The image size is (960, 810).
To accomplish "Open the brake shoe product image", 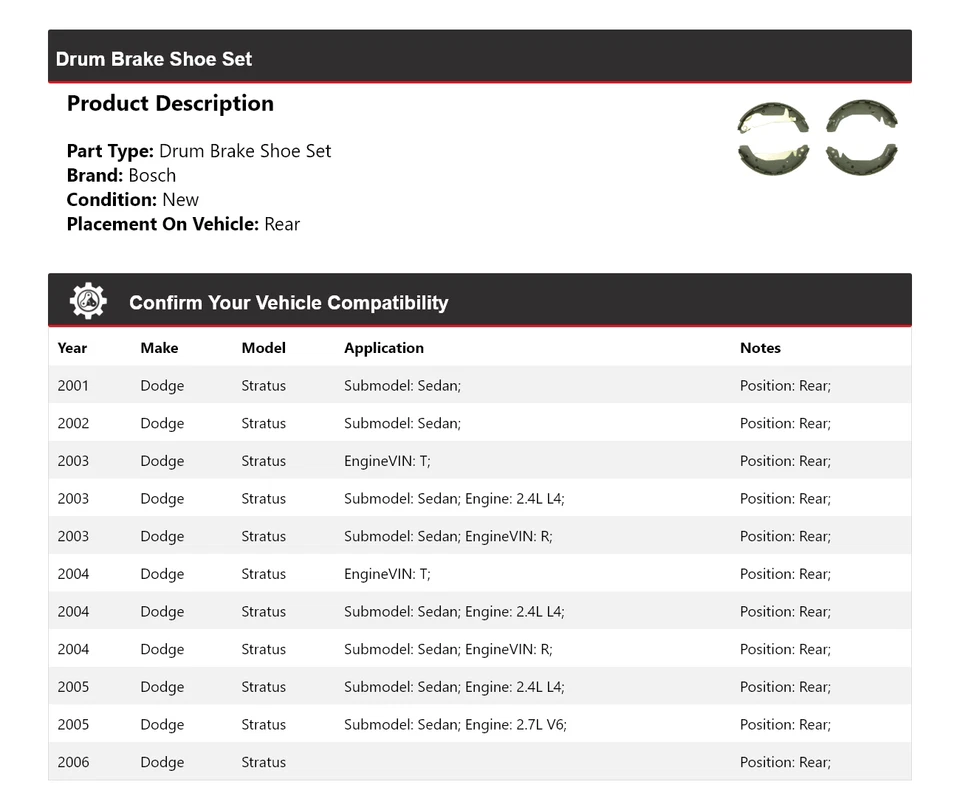I will click(817, 137).
